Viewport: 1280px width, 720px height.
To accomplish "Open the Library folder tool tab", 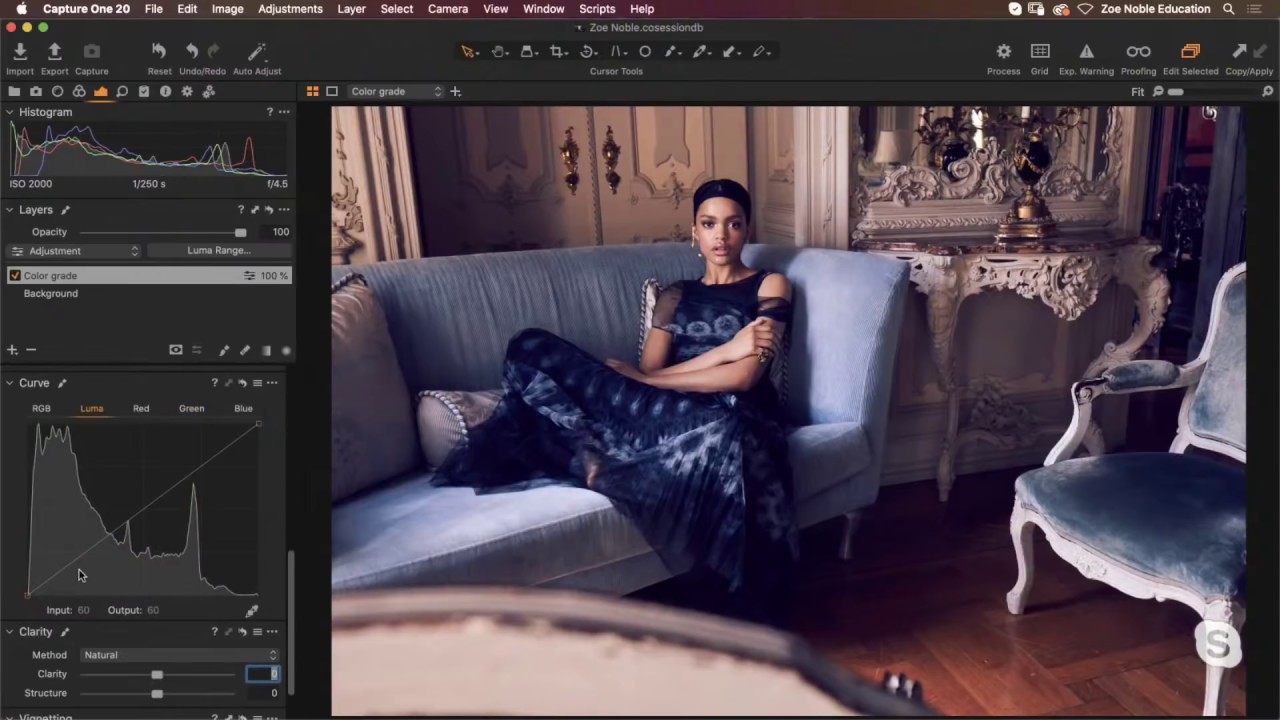I will 14,91.
